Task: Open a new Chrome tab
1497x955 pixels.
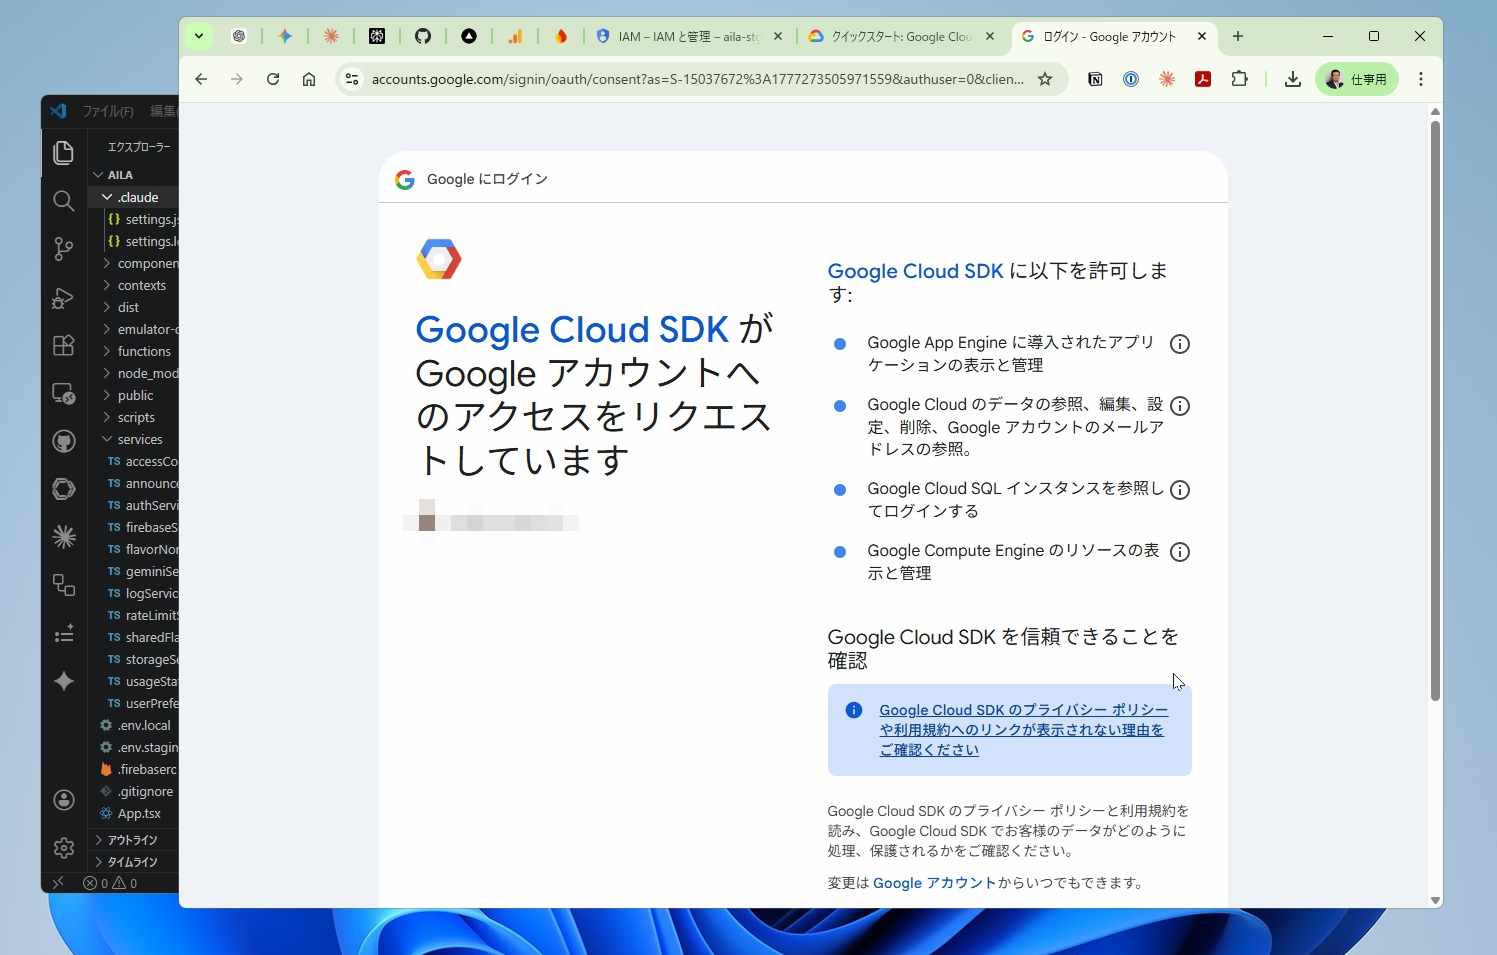Action: tap(1238, 36)
